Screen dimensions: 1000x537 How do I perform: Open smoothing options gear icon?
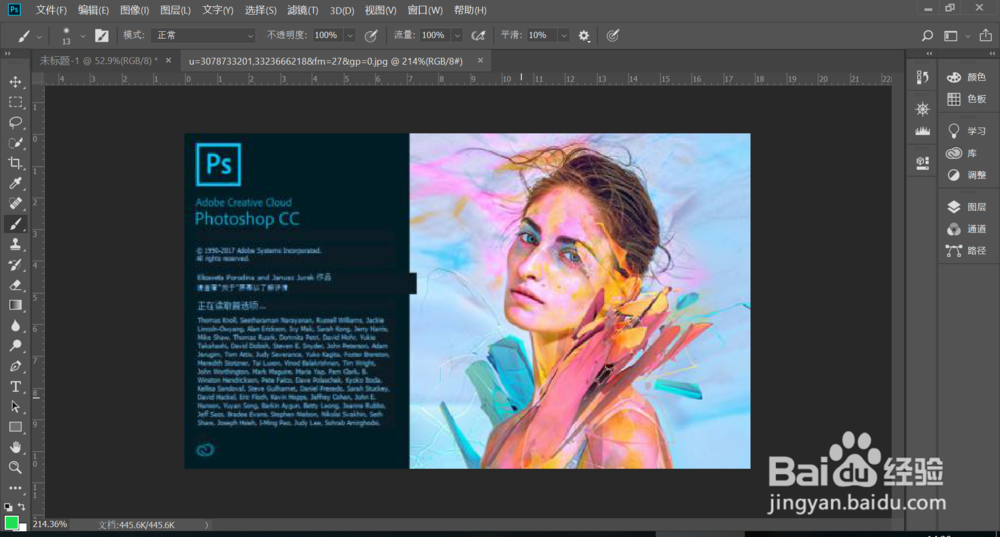tap(584, 36)
